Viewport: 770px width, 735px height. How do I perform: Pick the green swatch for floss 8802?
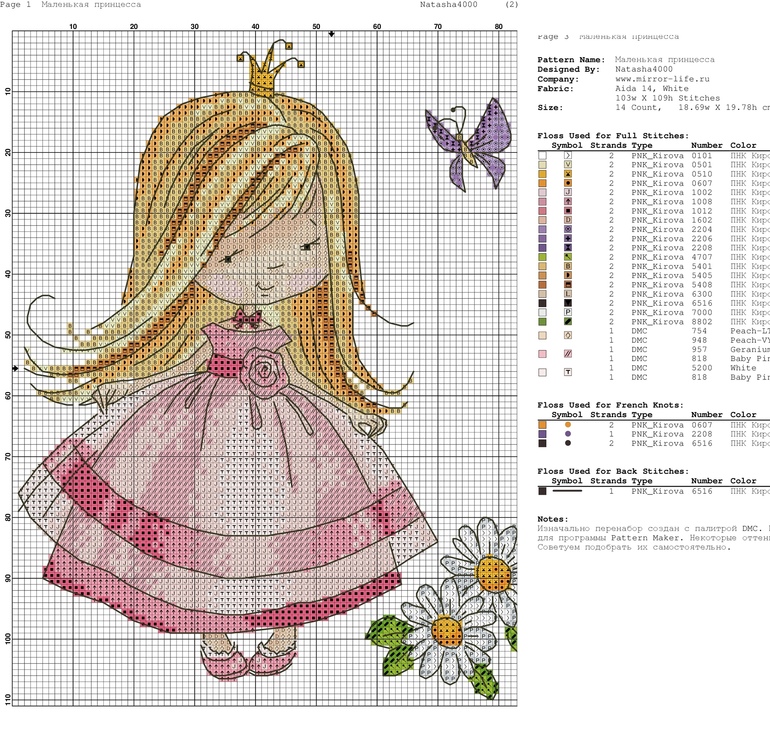click(x=543, y=322)
